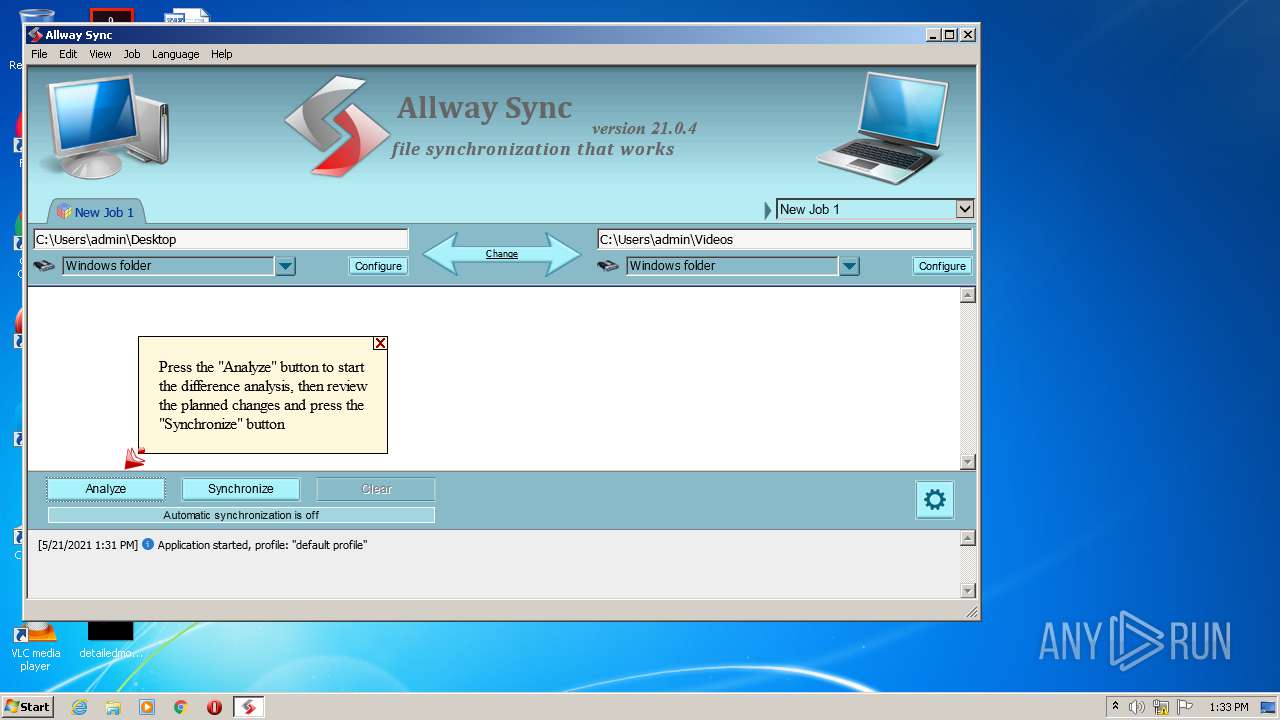
Task: Open the Edit menu
Action: pos(68,54)
